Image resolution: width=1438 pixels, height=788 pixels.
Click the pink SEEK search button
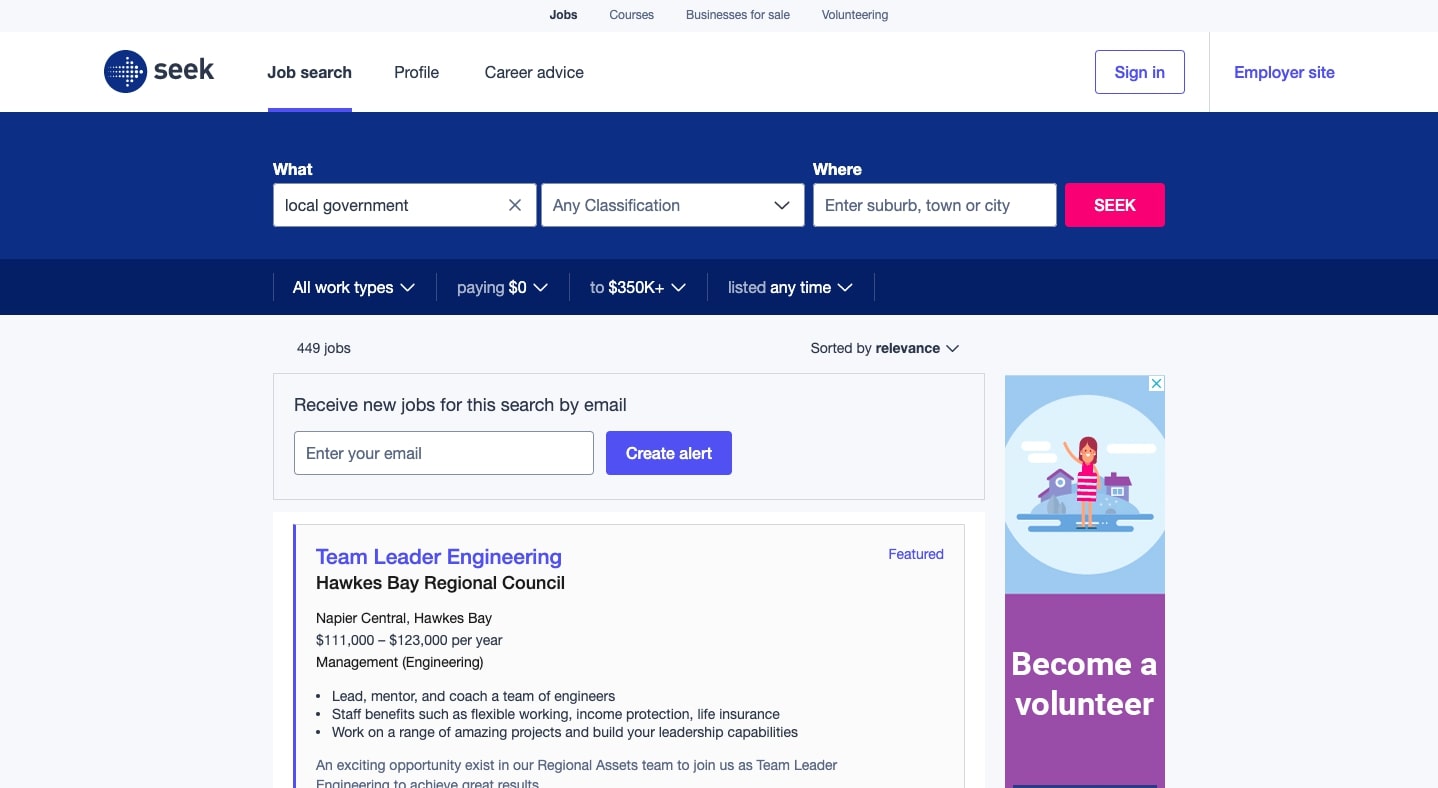(x=1115, y=205)
